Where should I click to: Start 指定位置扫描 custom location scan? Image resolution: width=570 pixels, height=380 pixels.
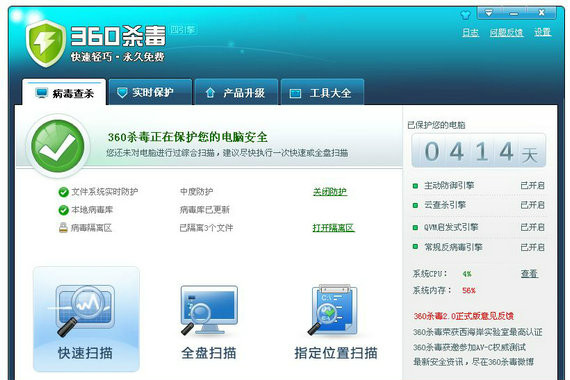click(x=336, y=322)
